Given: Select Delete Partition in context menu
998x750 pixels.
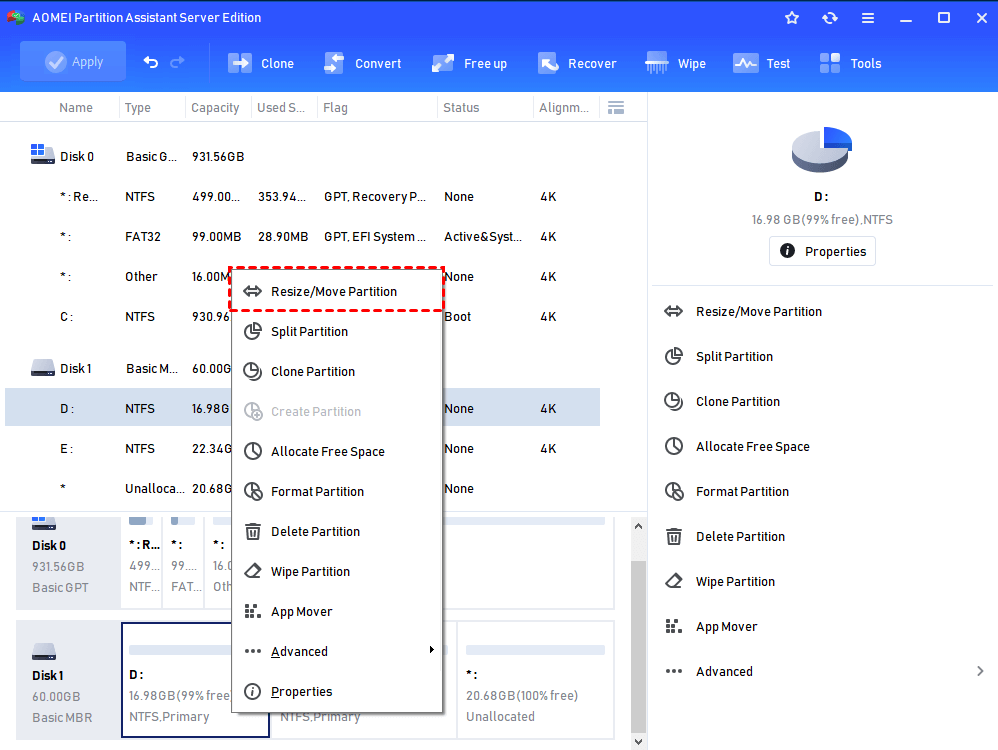Looking at the screenshot, I should point(336,532).
